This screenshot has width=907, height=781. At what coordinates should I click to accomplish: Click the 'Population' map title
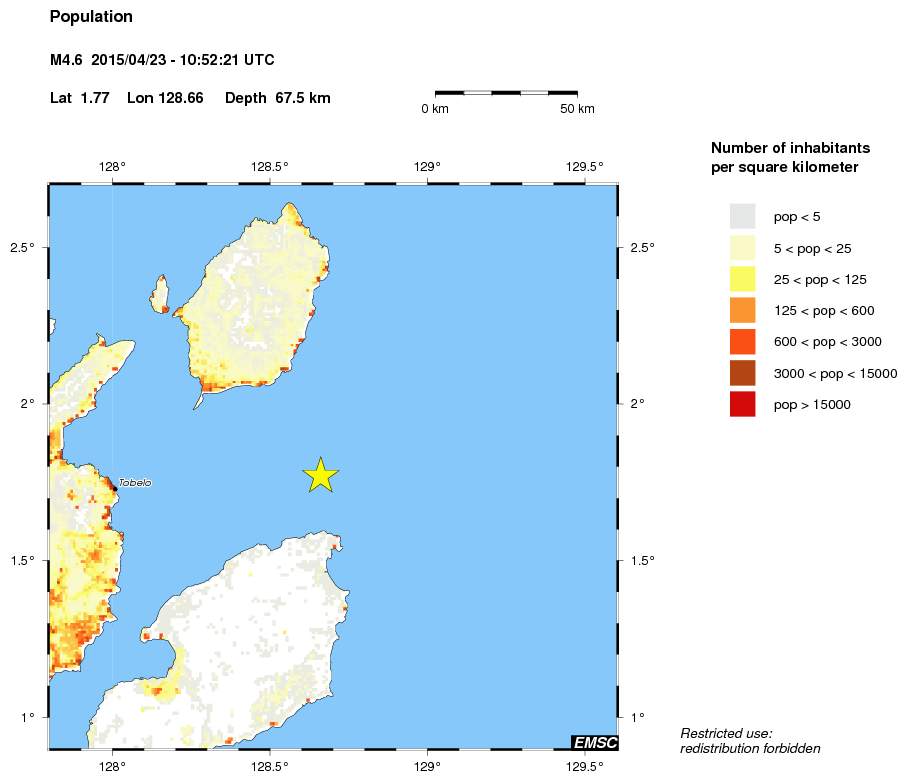click(91, 17)
